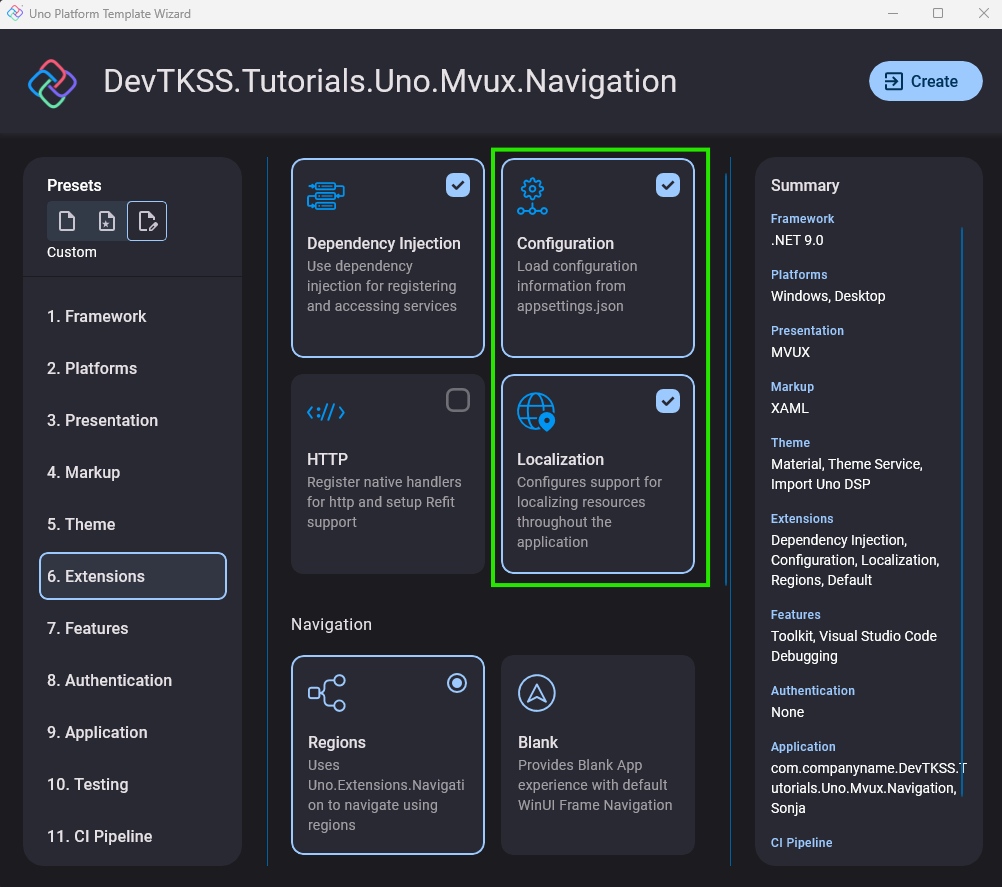Image resolution: width=1002 pixels, height=887 pixels.
Task: Click the Create button
Action: [x=925, y=81]
